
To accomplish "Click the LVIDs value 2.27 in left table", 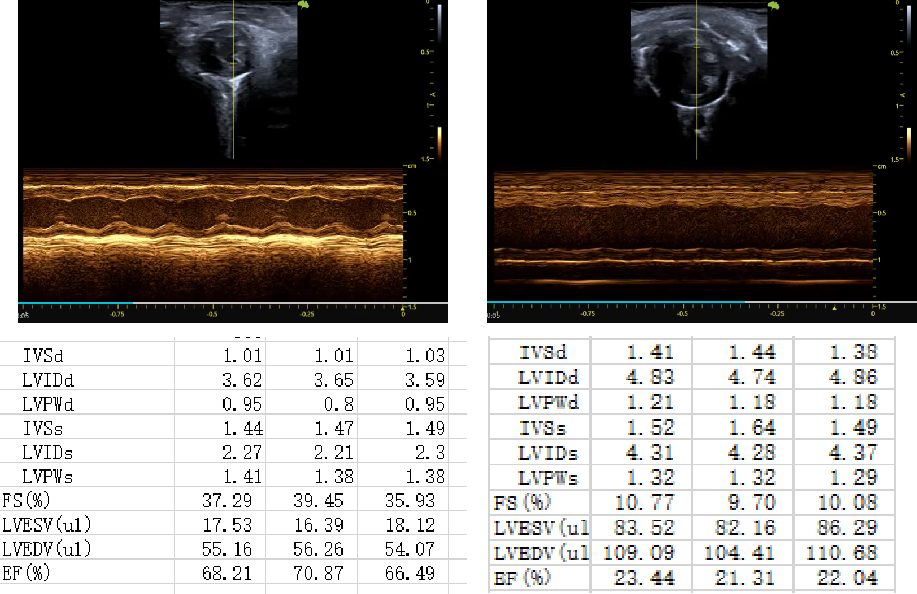I will point(231,452).
